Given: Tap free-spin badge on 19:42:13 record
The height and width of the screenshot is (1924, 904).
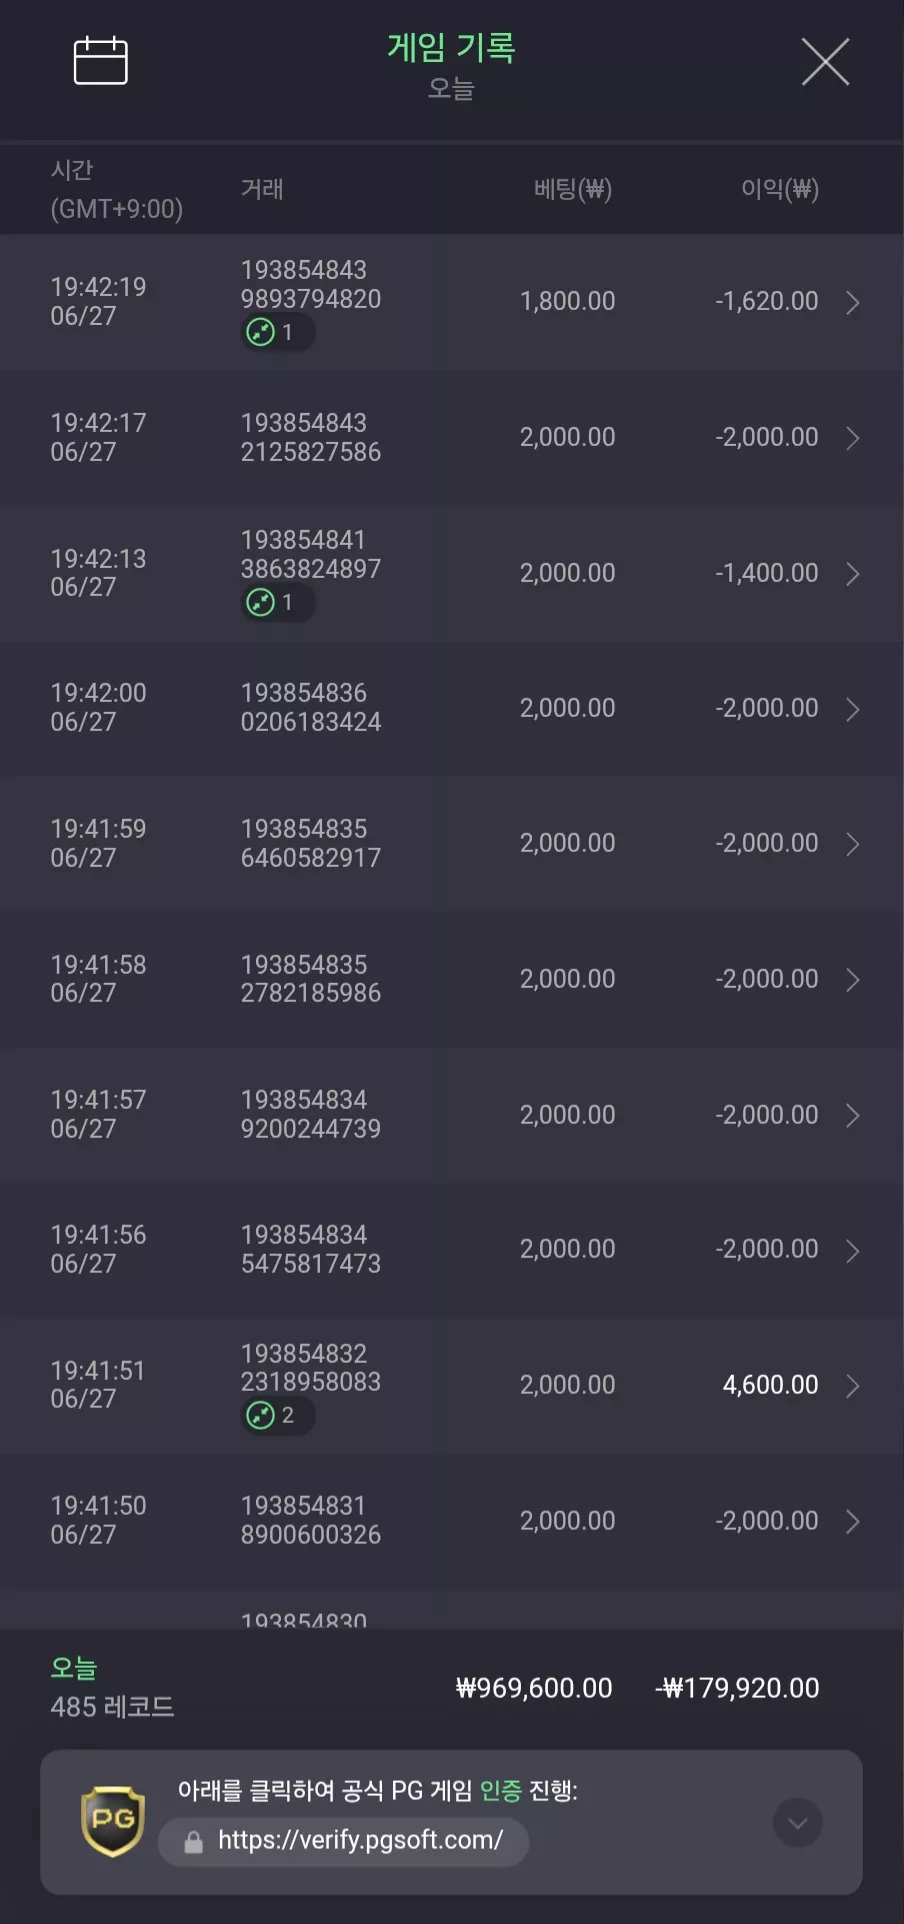Looking at the screenshot, I should (278, 602).
